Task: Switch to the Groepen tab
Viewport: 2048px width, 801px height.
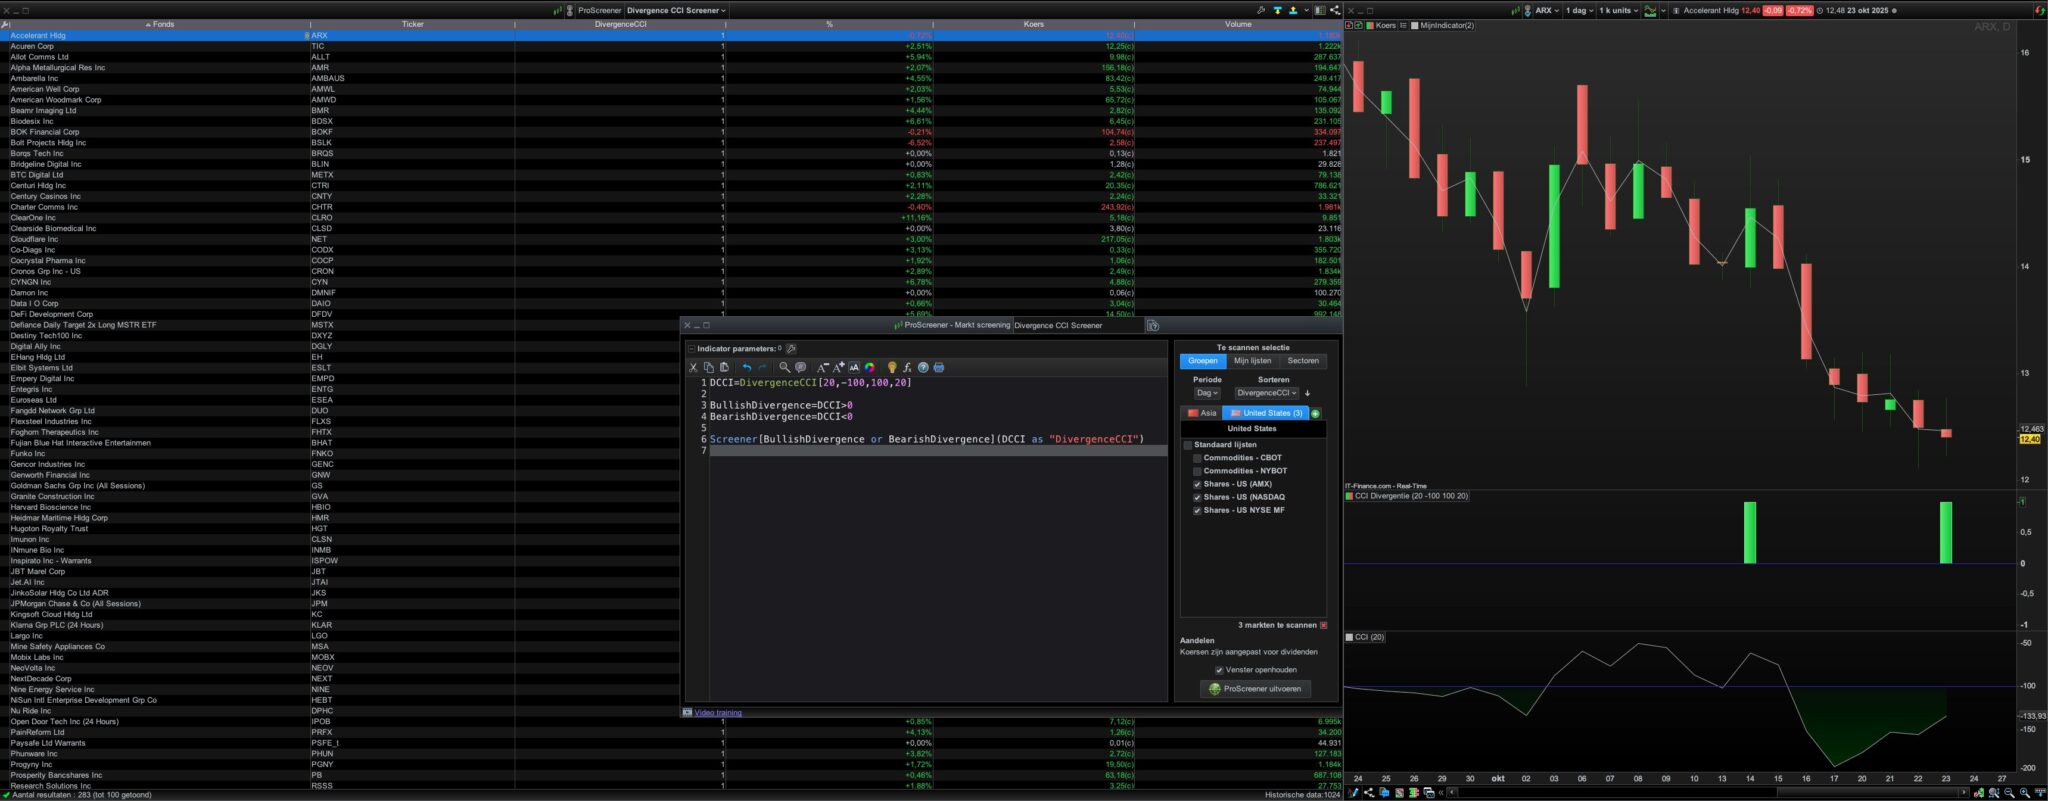Action: coord(1203,361)
